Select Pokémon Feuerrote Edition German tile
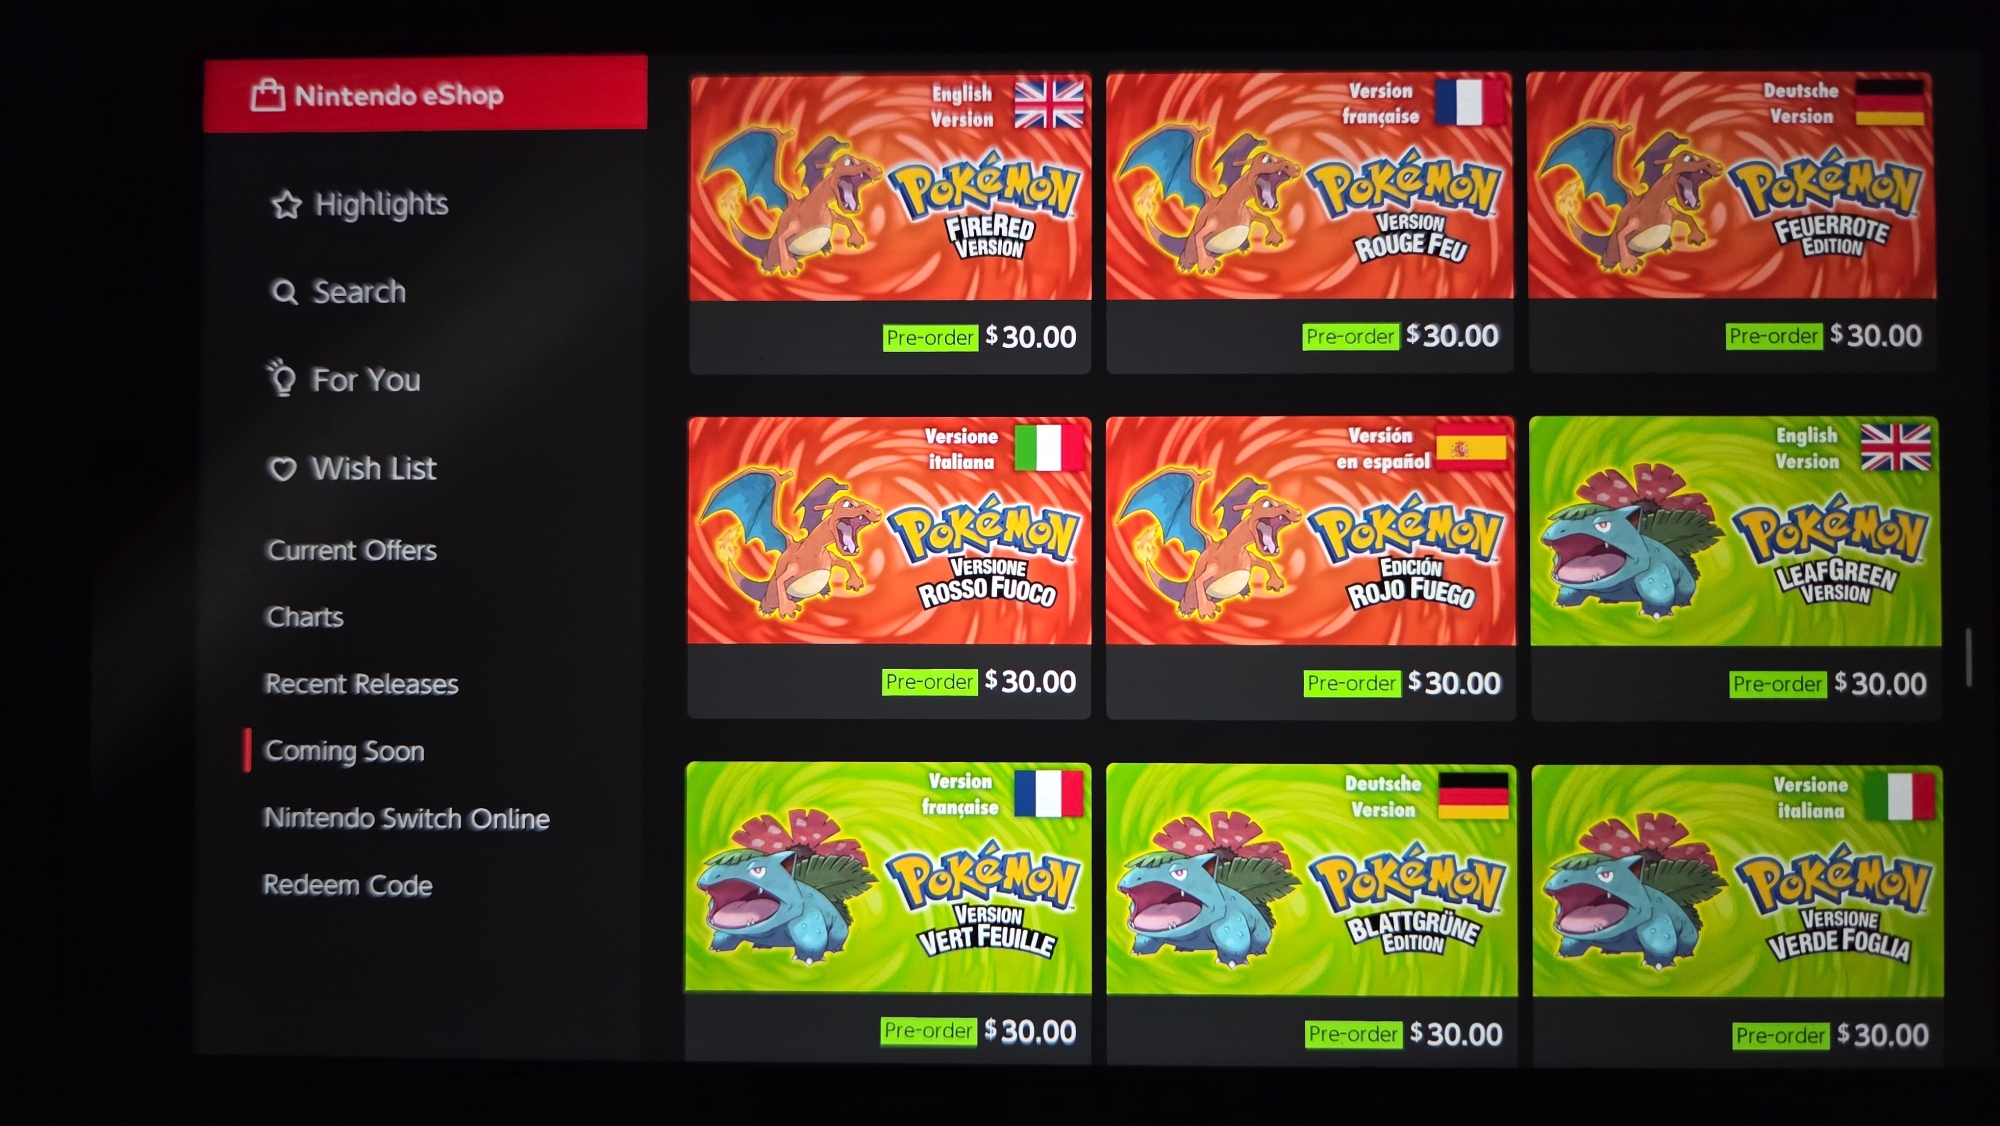 coord(1732,221)
